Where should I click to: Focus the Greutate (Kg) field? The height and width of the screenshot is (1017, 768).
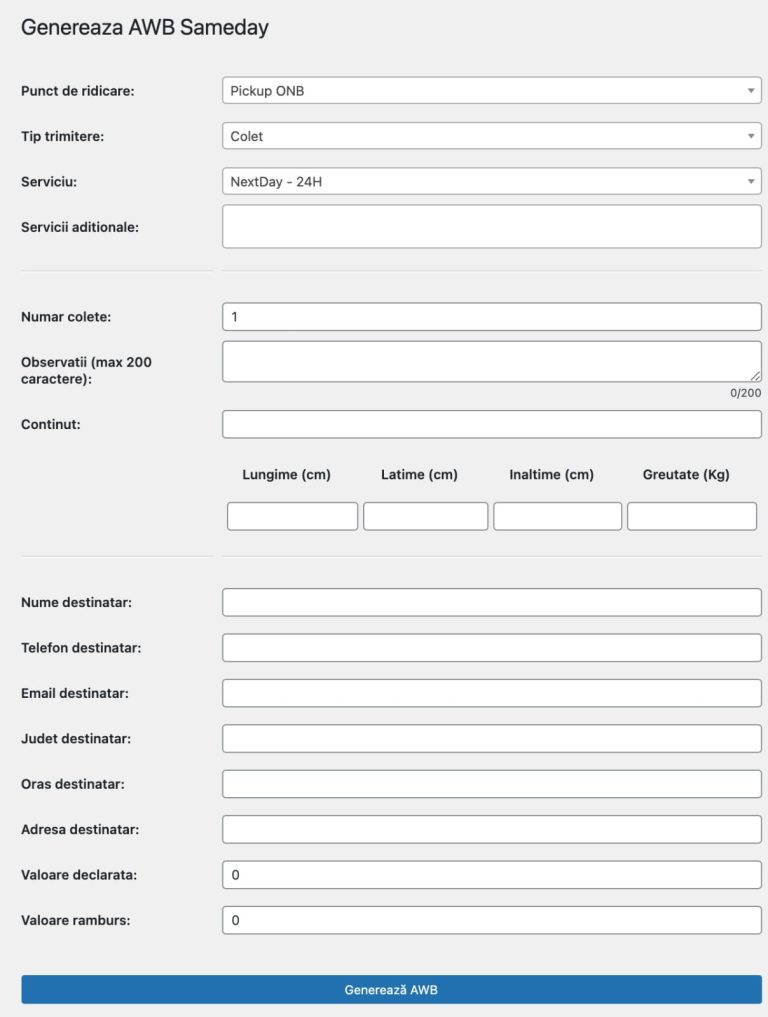(691, 515)
